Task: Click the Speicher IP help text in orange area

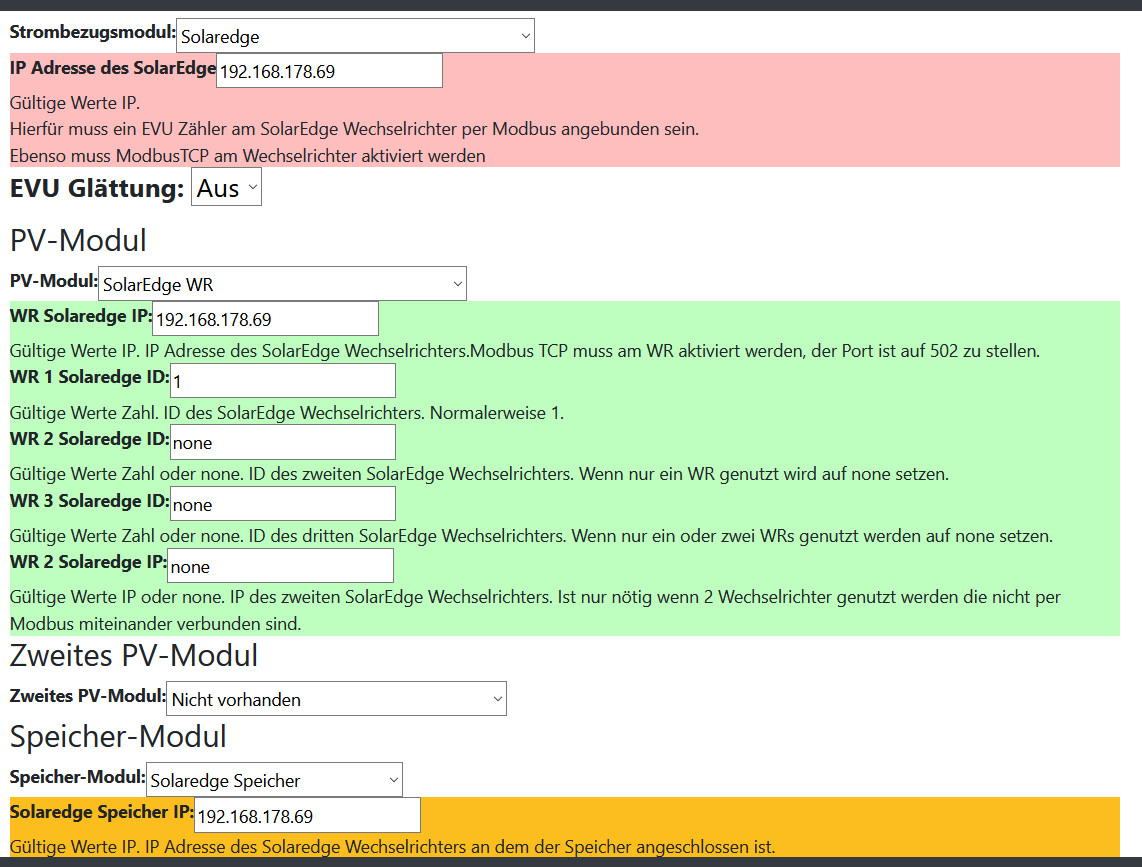Action: pos(392,847)
